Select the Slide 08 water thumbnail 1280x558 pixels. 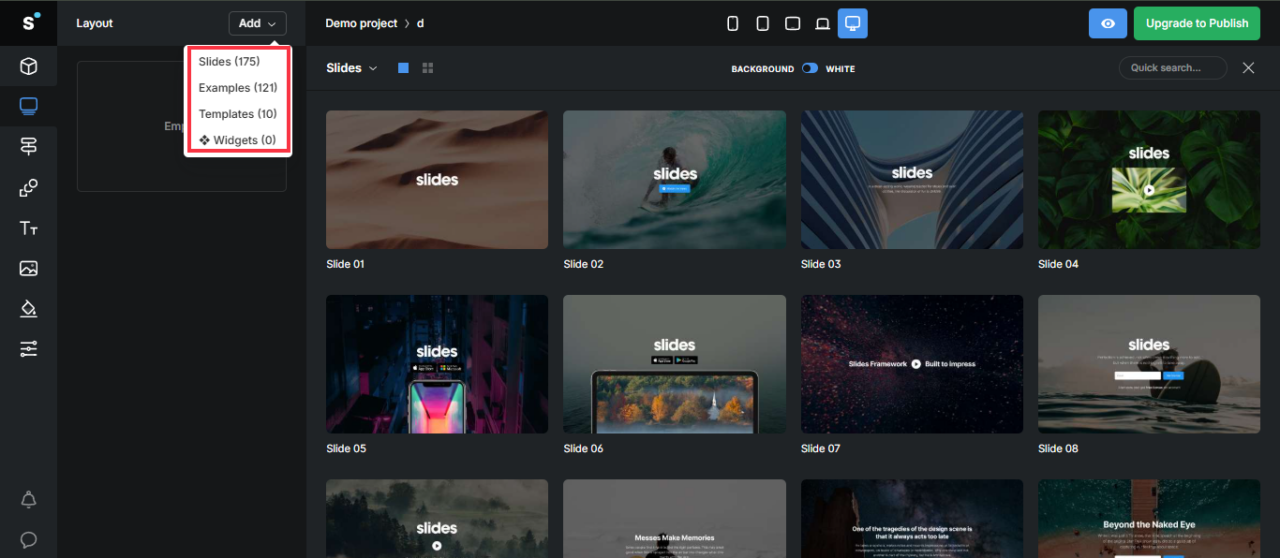1149,364
